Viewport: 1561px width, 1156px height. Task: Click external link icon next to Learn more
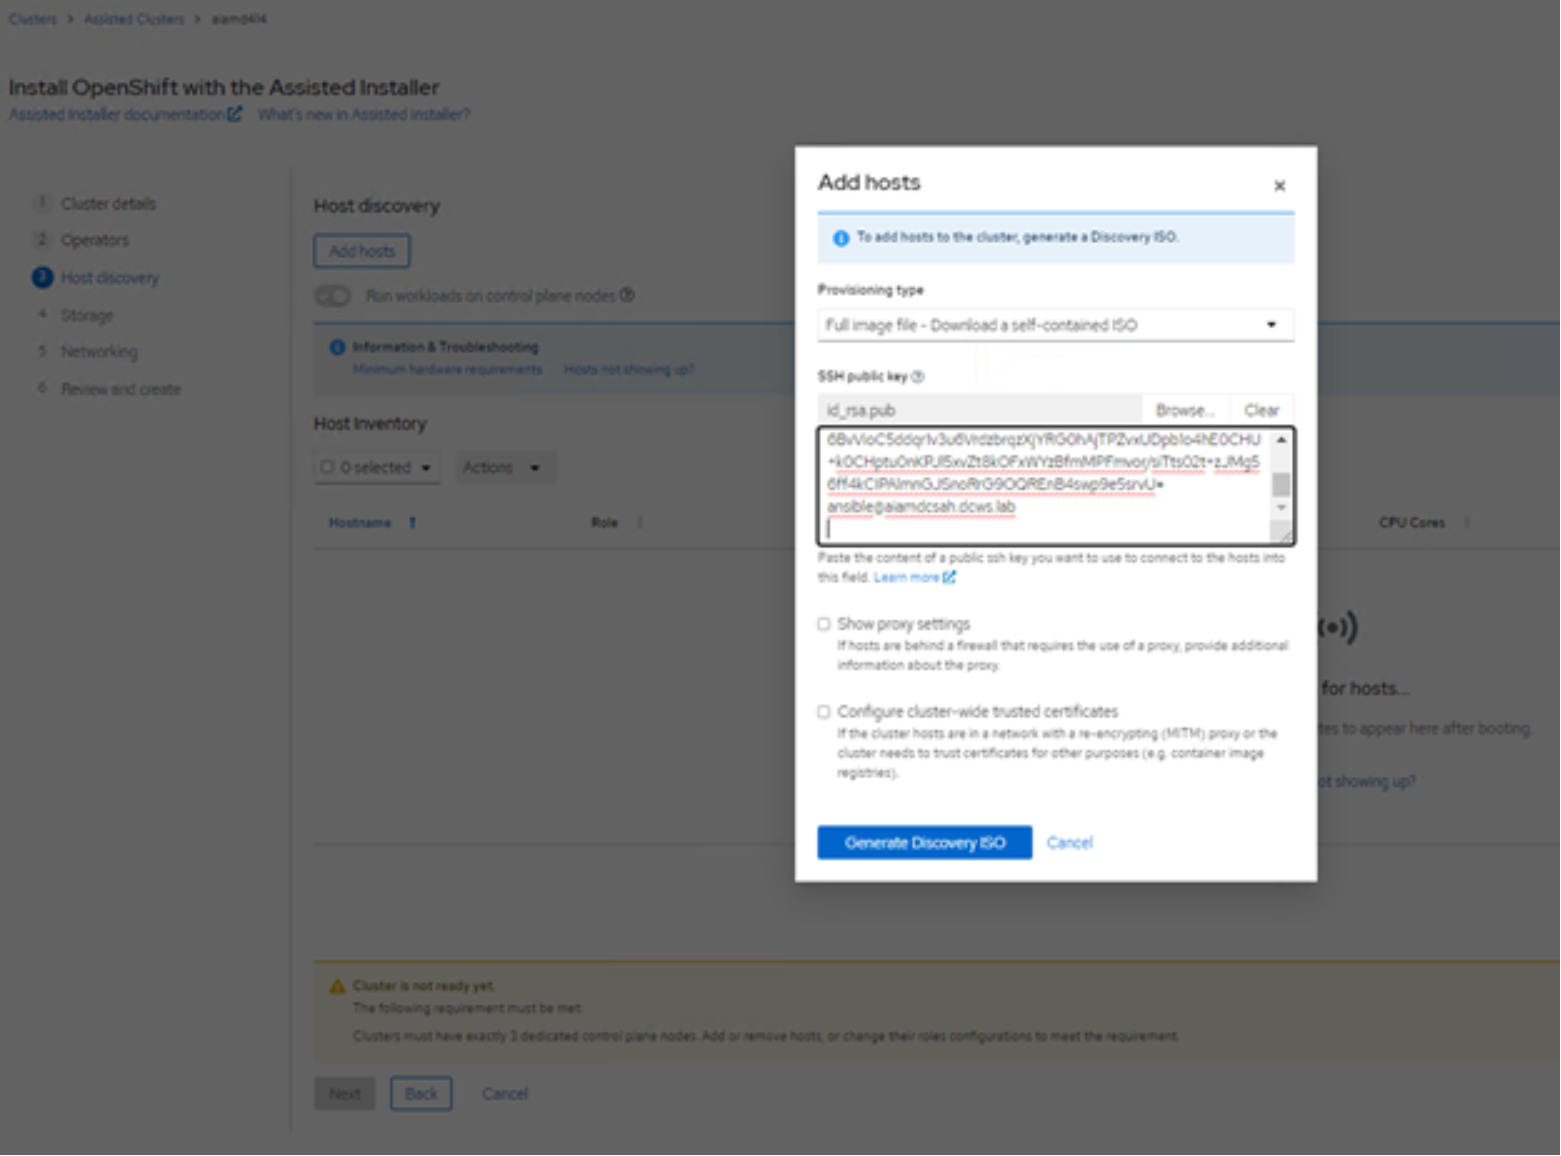949,578
